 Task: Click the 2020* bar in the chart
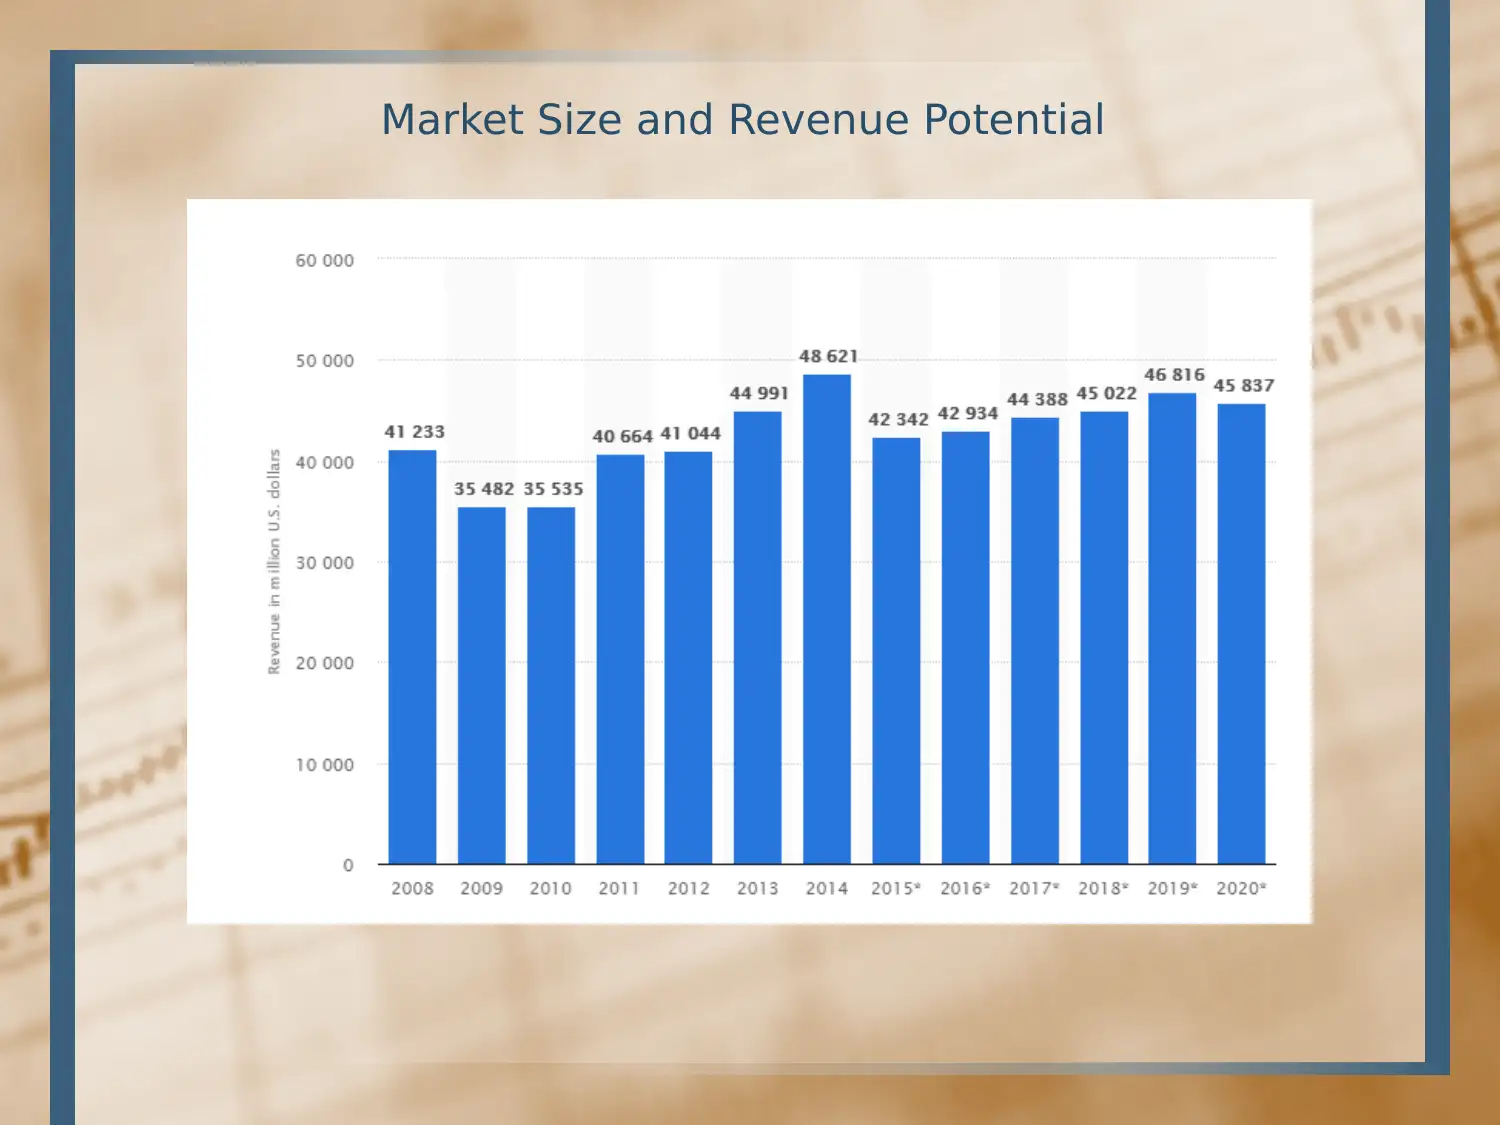point(1241,634)
